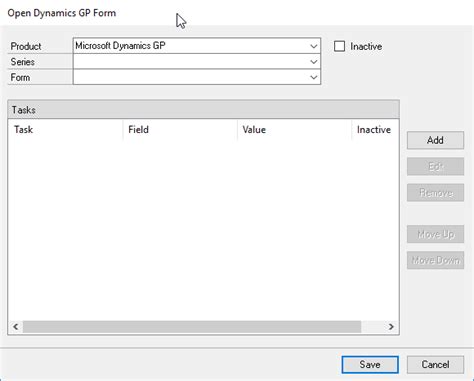
Task: Click the Series field label
Action: (x=23, y=62)
